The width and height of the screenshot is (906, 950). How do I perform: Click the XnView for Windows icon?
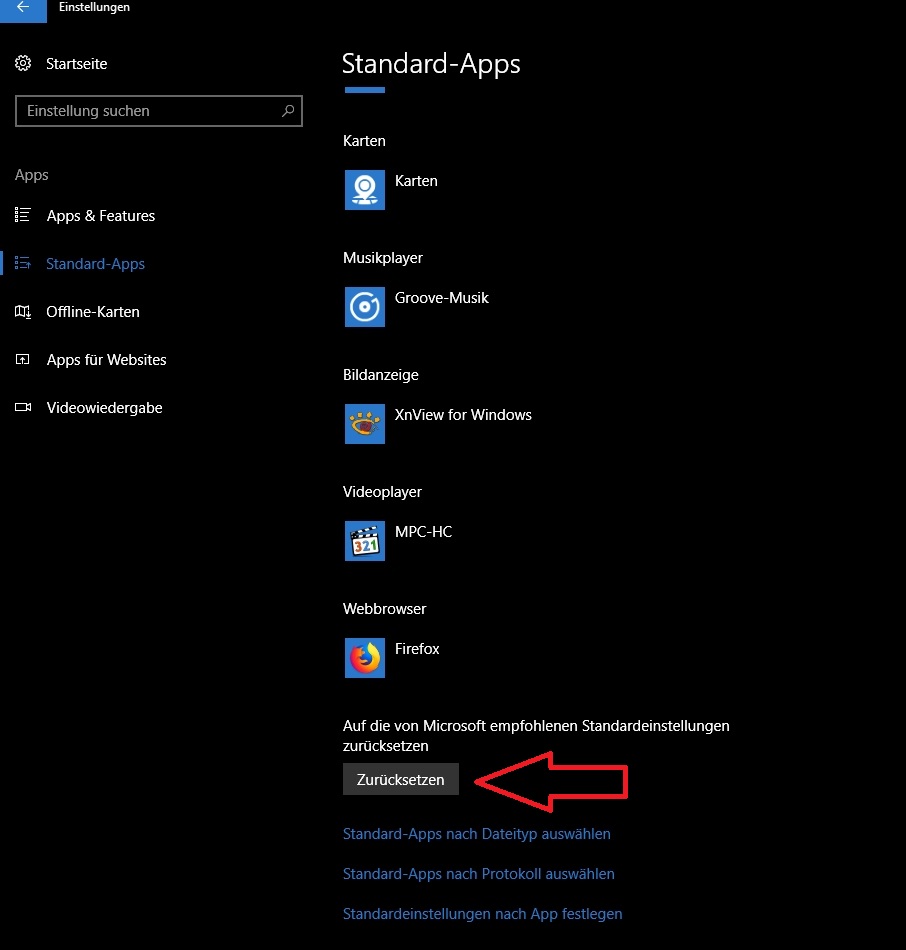click(364, 423)
